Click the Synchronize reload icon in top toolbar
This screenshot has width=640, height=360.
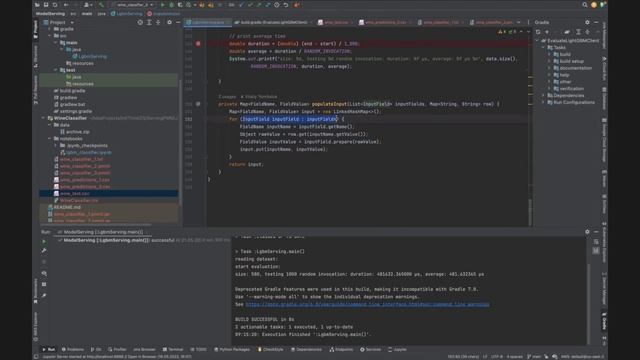coord(55,5)
